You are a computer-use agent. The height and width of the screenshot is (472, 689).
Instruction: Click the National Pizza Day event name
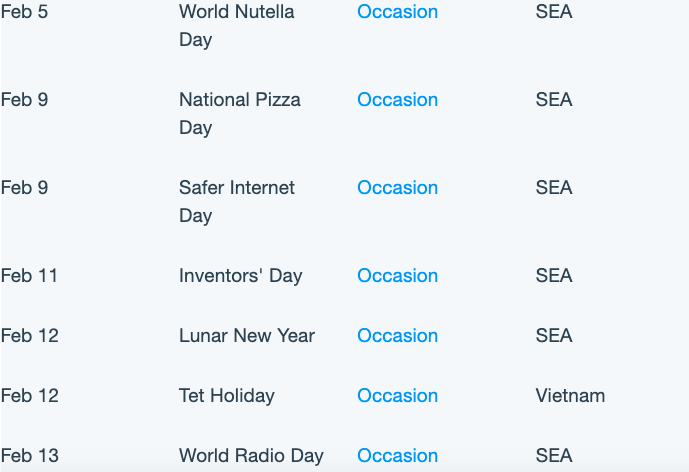click(239, 113)
